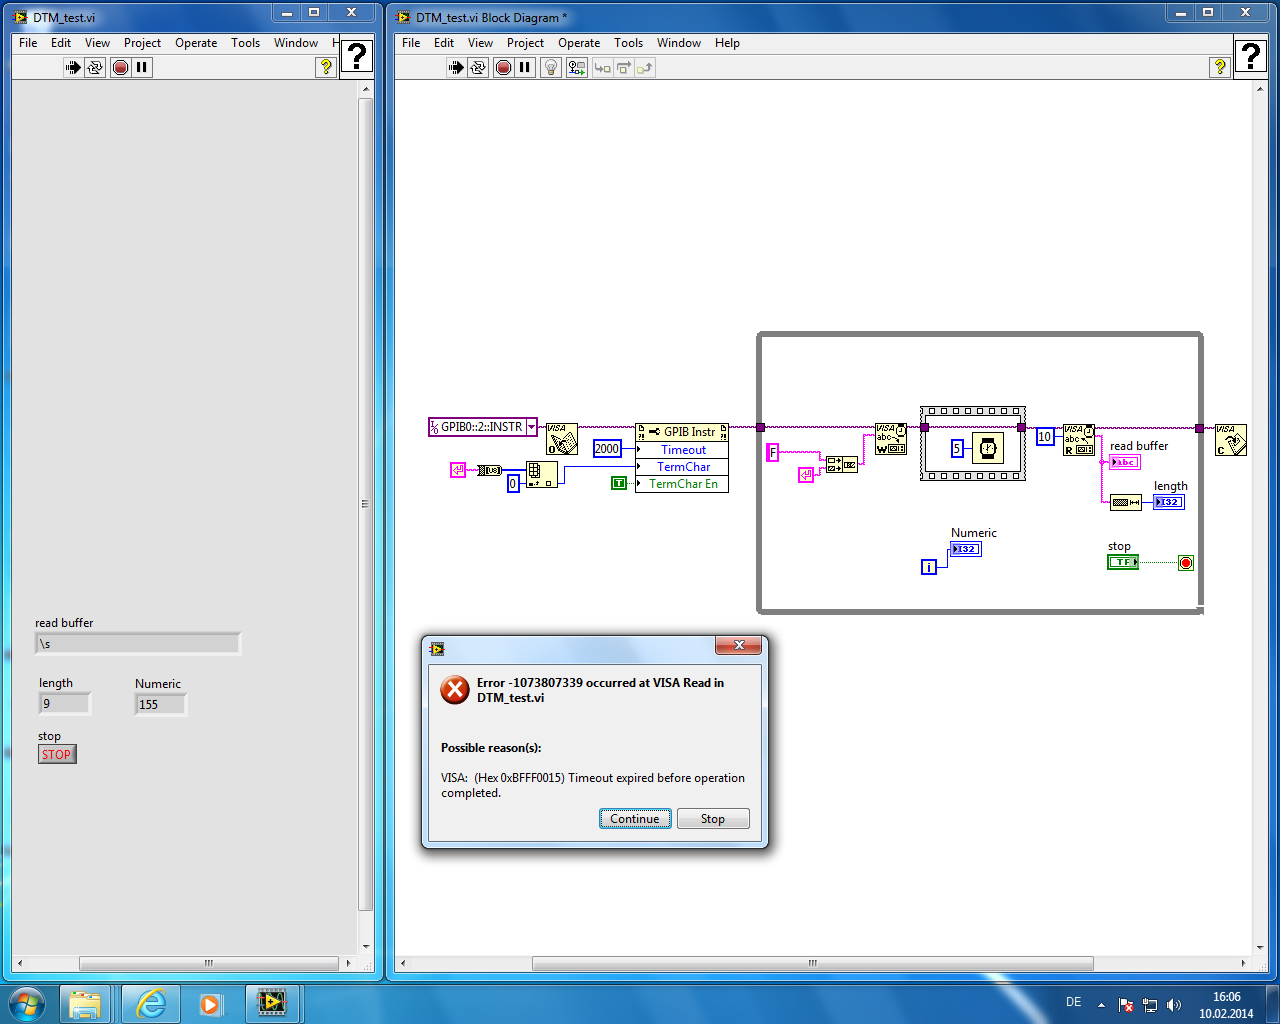
Task: Select the VISA Close node
Action: [1231, 439]
